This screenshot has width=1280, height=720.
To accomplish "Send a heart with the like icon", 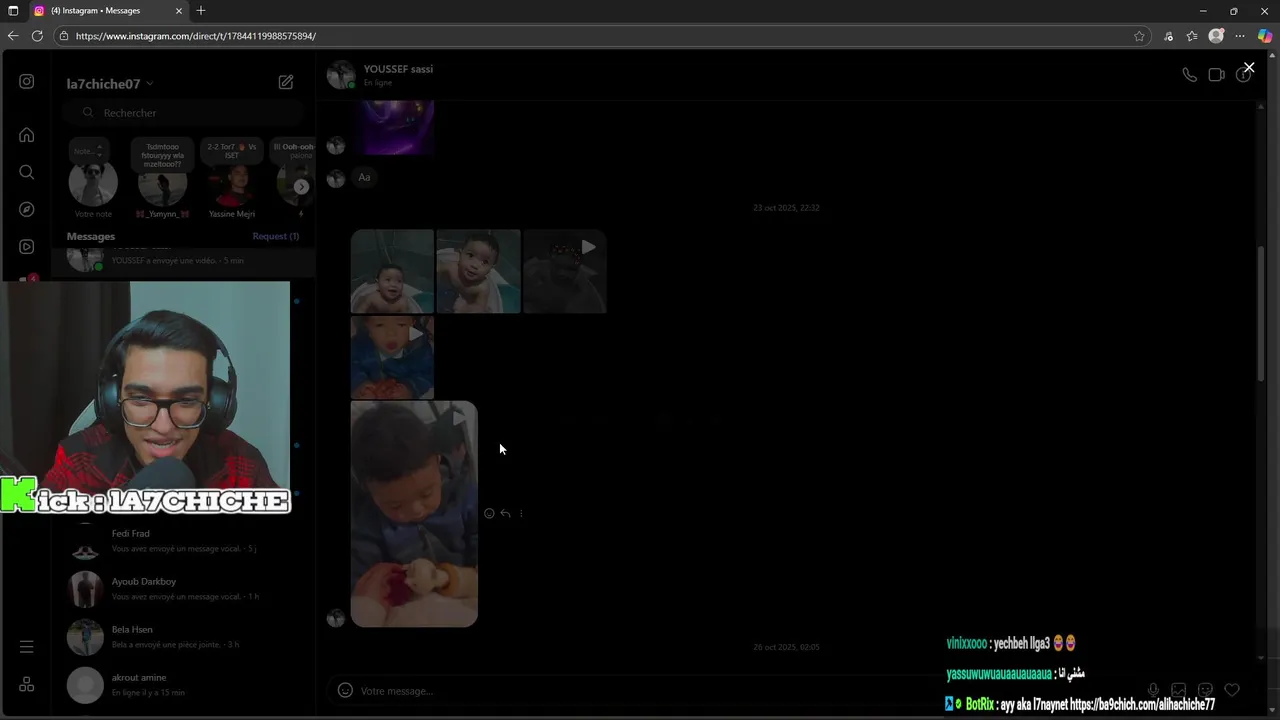I will click(x=1232, y=690).
